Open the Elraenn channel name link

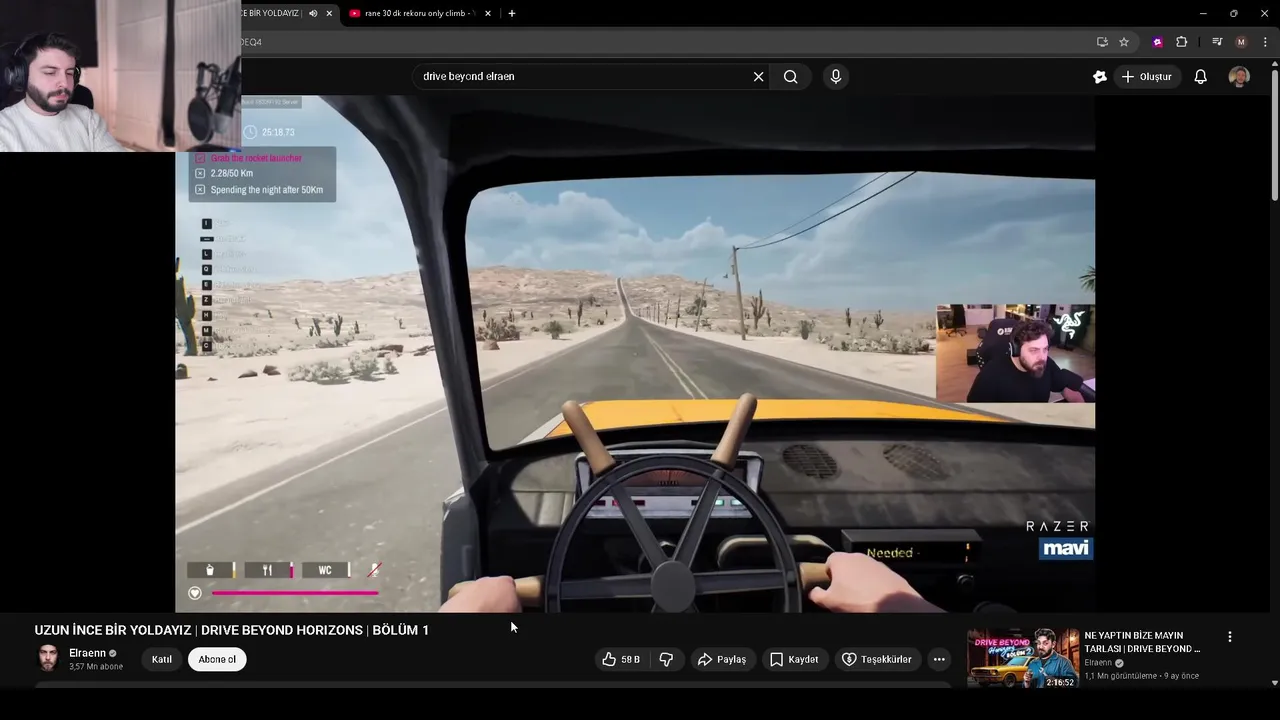pos(87,653)
